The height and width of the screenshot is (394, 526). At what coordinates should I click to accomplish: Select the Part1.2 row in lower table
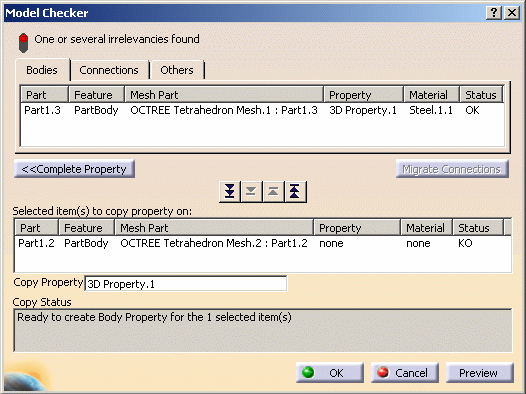pos(262,243)
